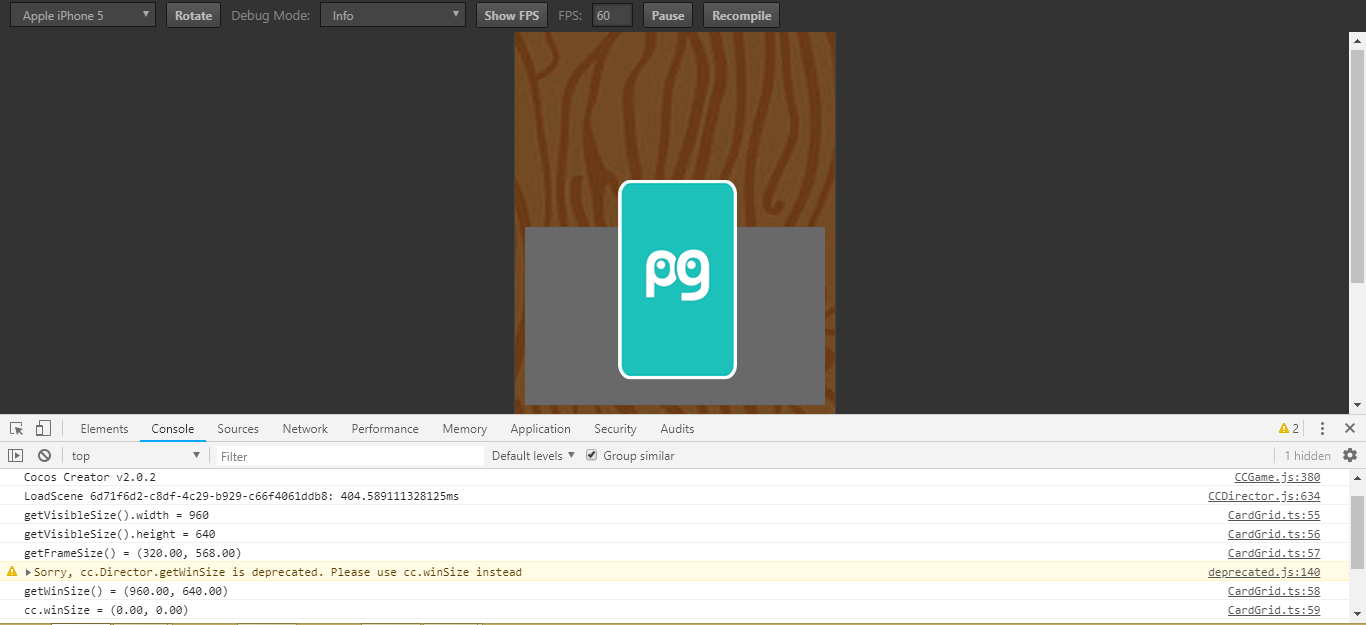Close the DevTools panel

click(1349, 429)
